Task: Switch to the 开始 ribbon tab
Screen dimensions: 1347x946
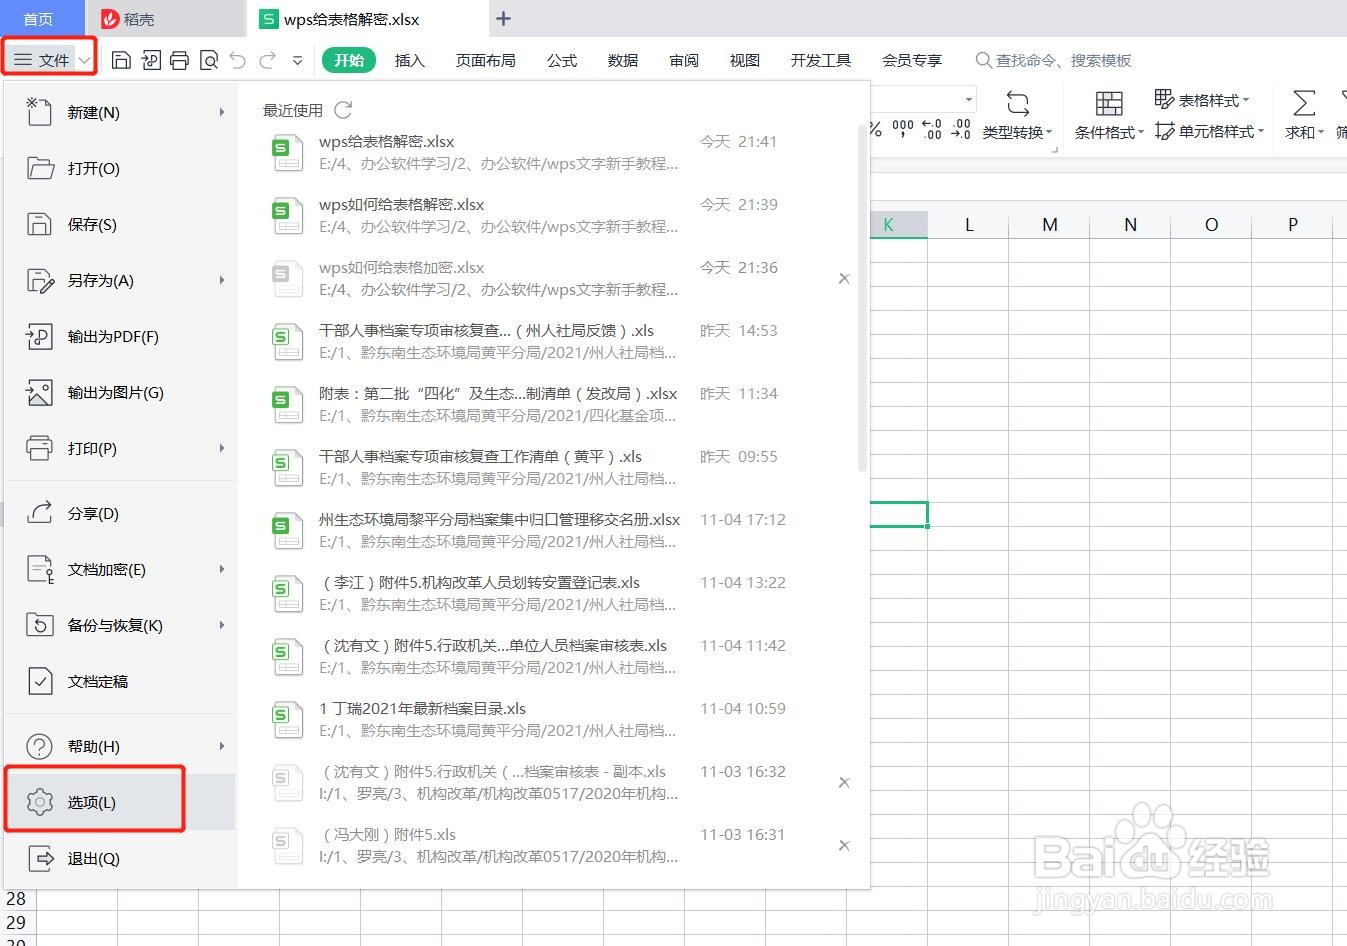Action: pyautogui.click(x=349, y=60)
